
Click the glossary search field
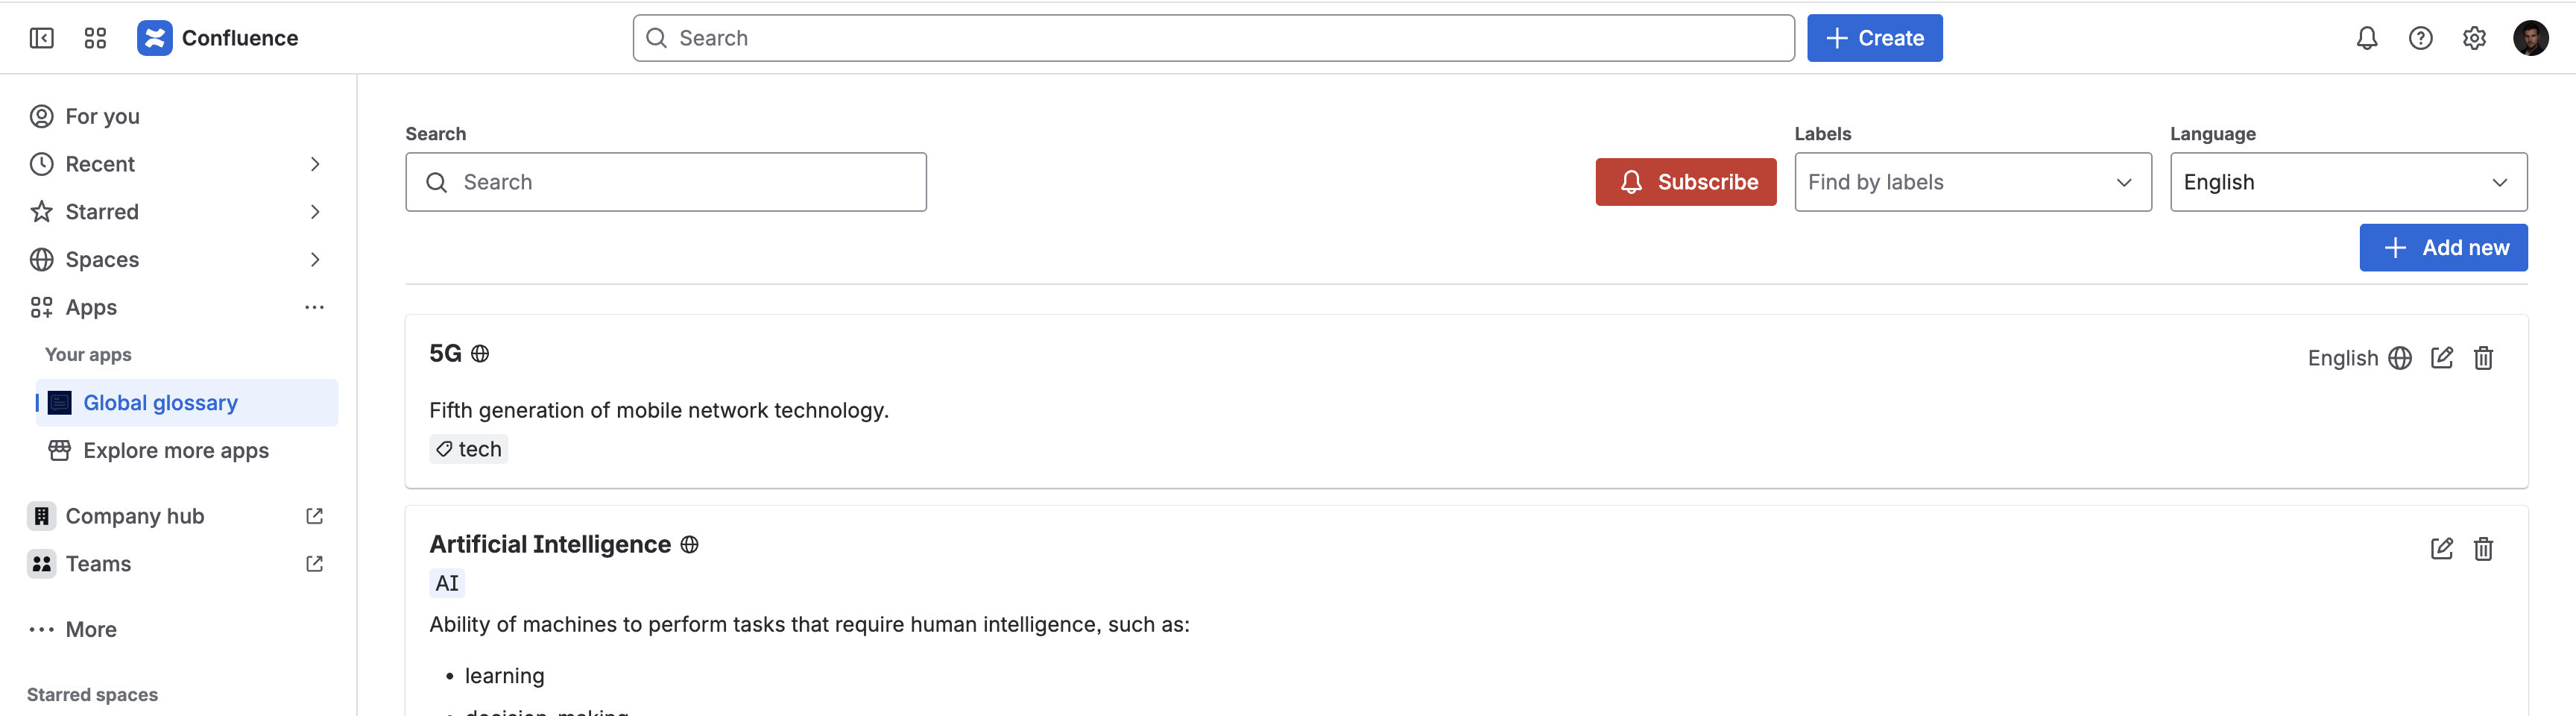[665, 181]
